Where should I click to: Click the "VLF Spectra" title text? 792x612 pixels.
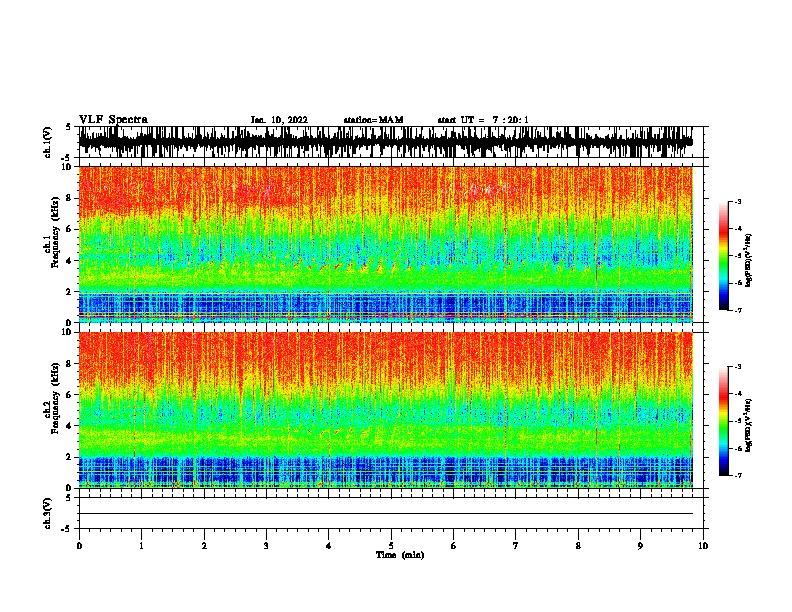[113, 120]
